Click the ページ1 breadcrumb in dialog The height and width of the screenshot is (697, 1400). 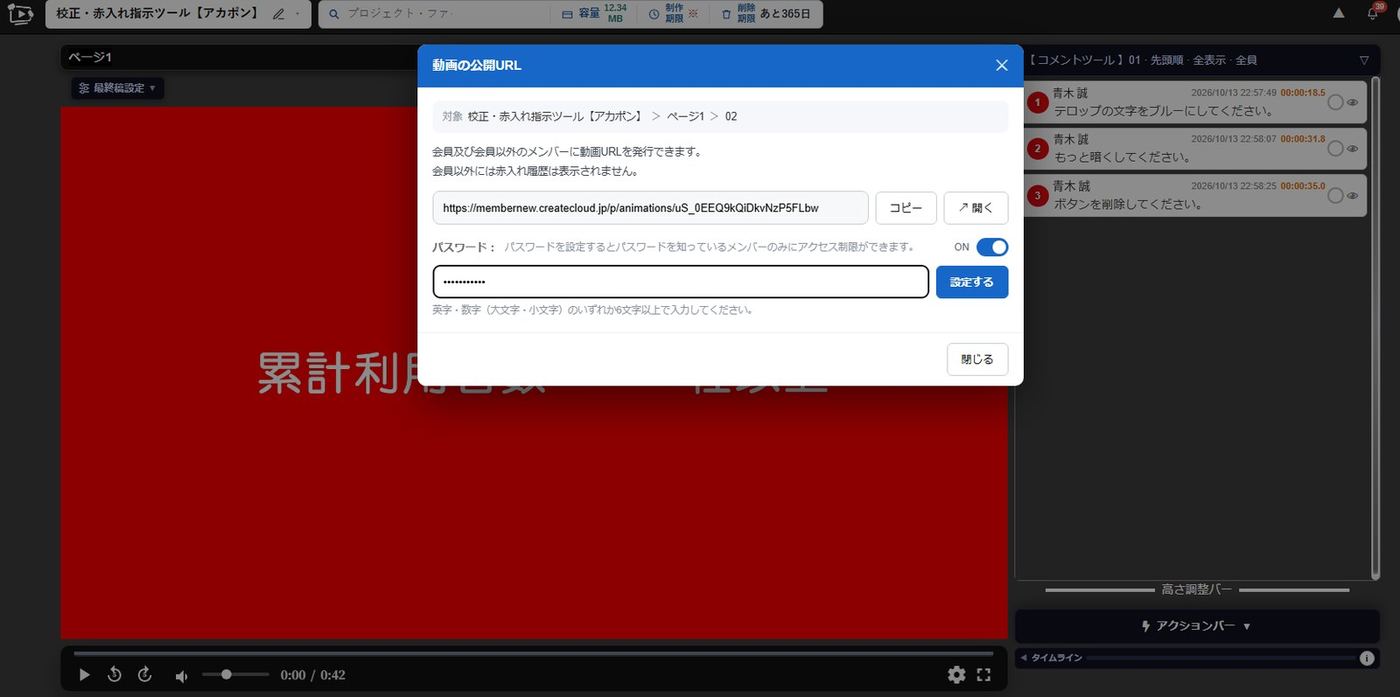[x=686, y=116]
